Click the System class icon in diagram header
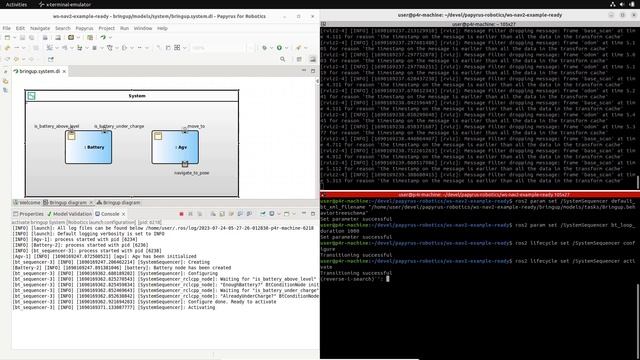The width and height of the screenshot is (640, 360). (31, 96)
